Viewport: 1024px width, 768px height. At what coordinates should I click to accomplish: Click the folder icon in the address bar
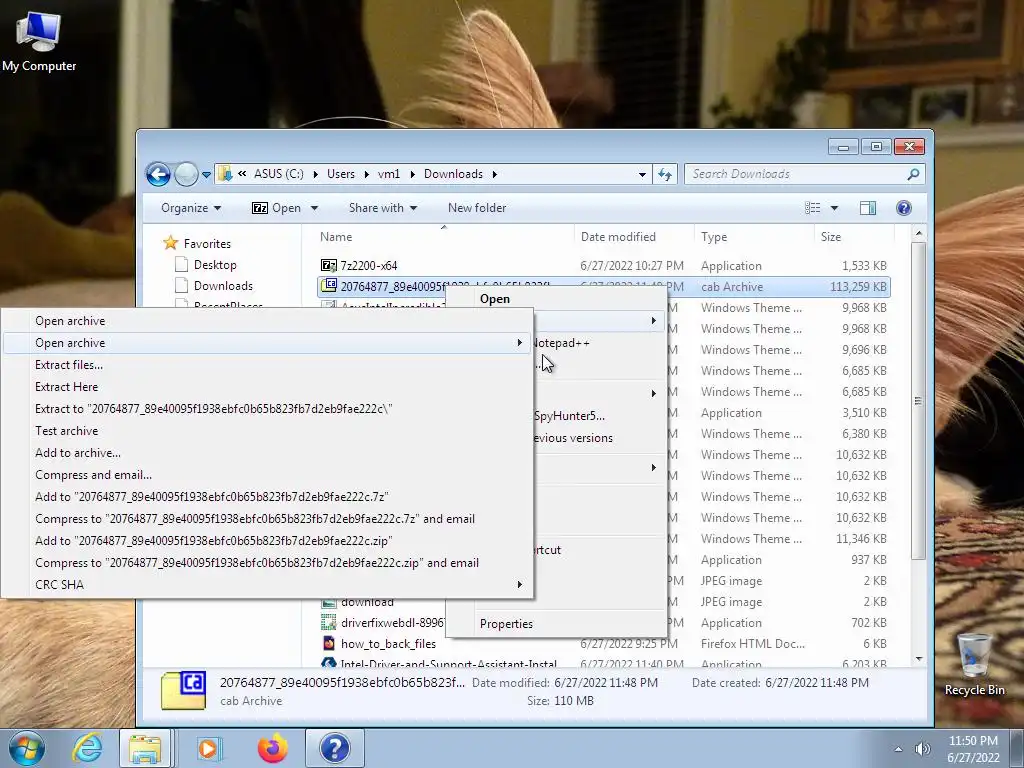click(225, 174)
